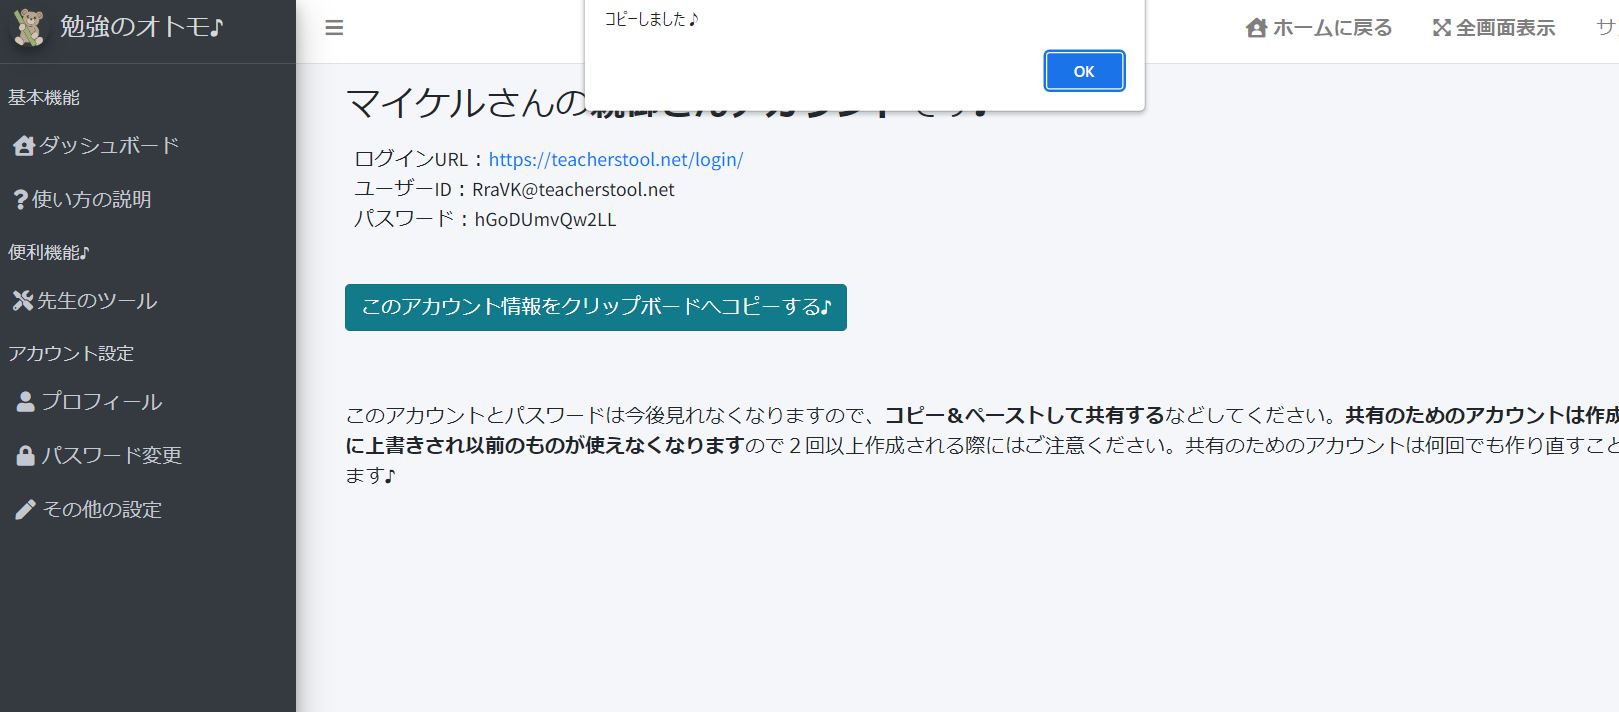The image size is (1619, 712).
Task: Click the ダッシュボード house icon
Action: click(x=23, y=146)
